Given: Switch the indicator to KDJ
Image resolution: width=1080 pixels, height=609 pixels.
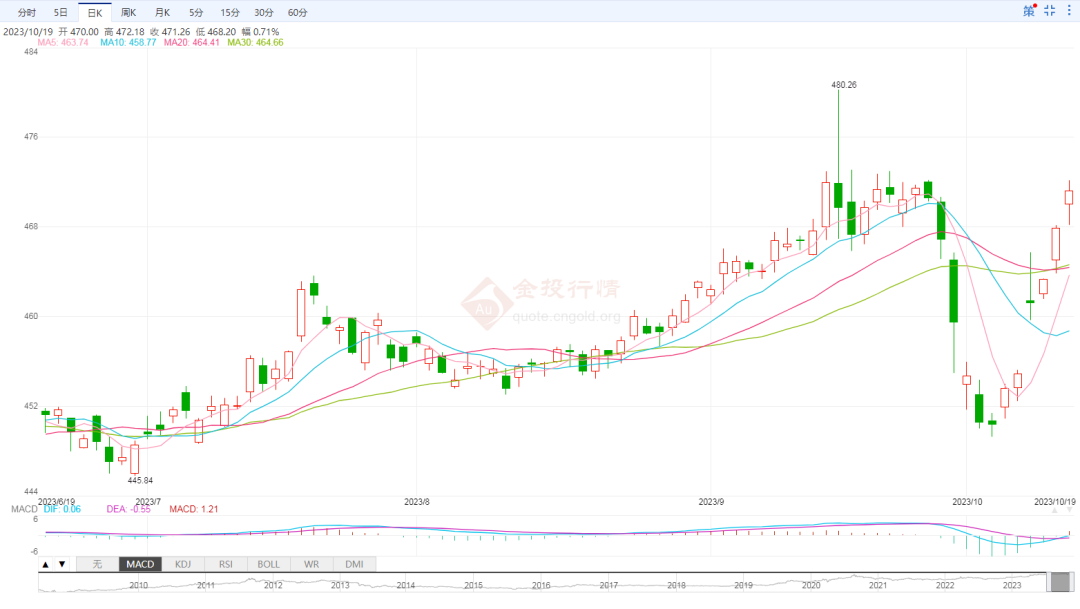Looking at the screenshot, I should coord(183,564).
